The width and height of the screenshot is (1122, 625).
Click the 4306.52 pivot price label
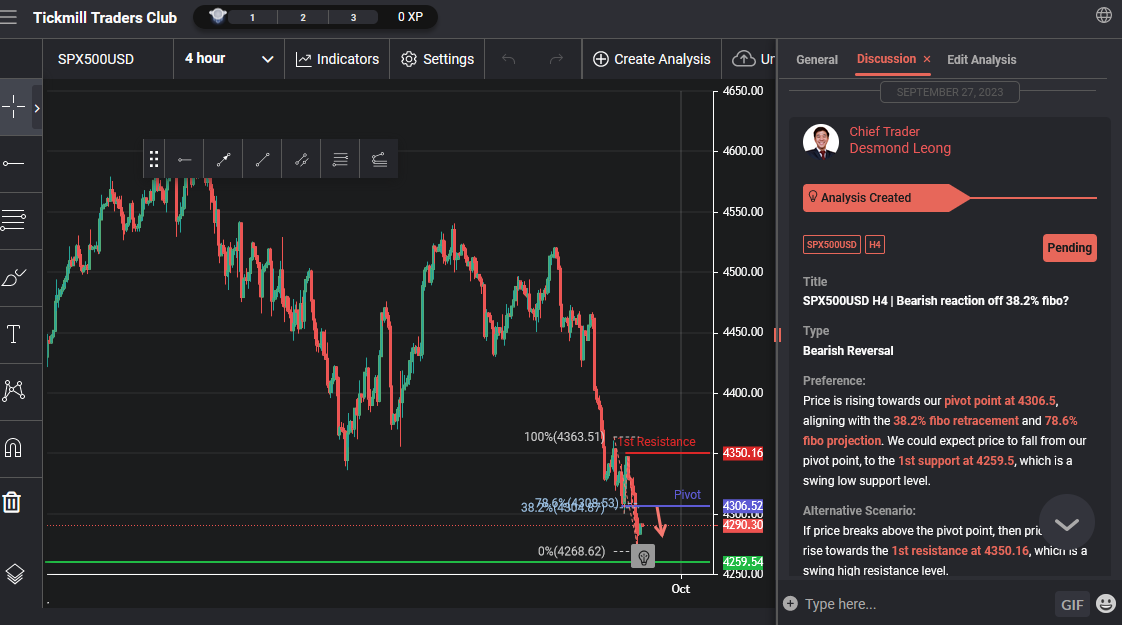coord(743,505)
